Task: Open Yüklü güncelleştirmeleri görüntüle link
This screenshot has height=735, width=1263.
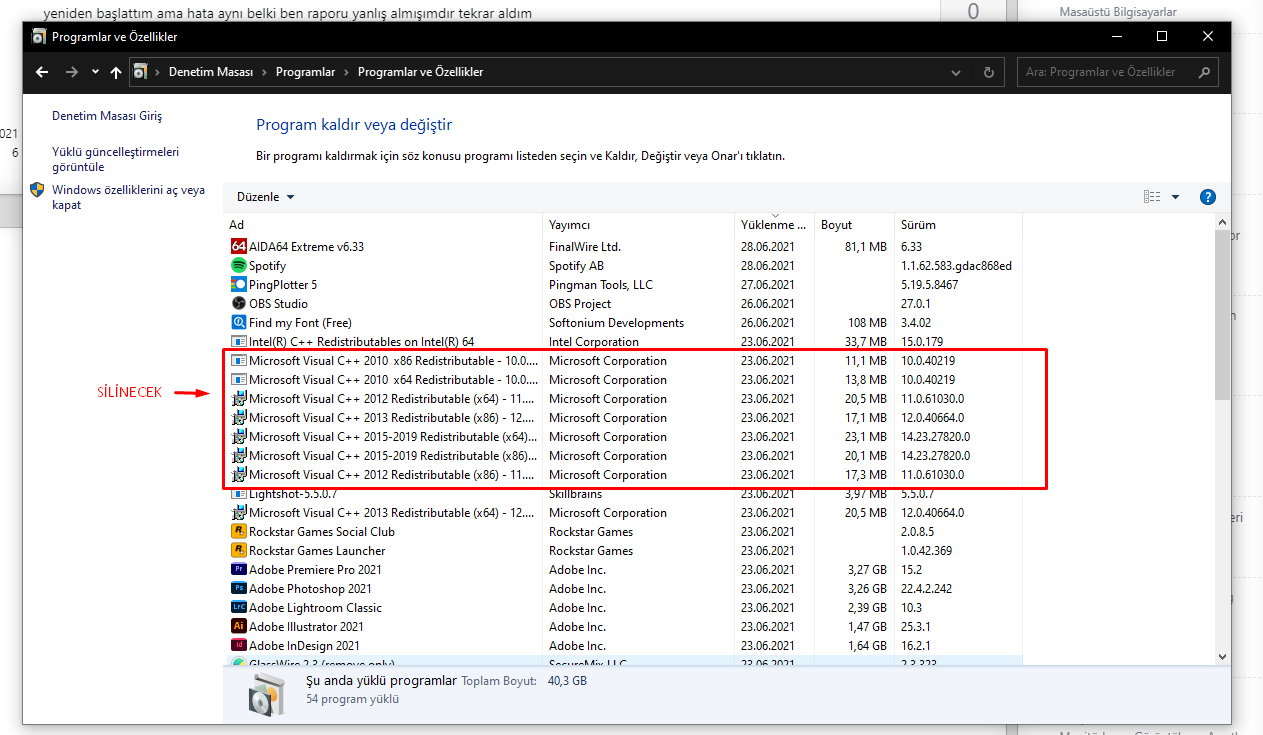Action: click(115, 159)
